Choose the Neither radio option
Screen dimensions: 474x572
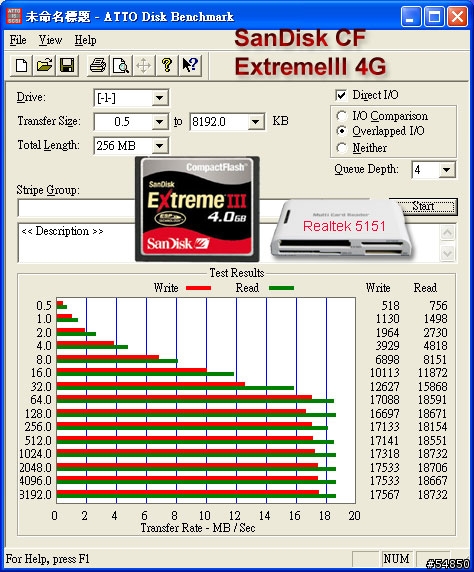342,148
